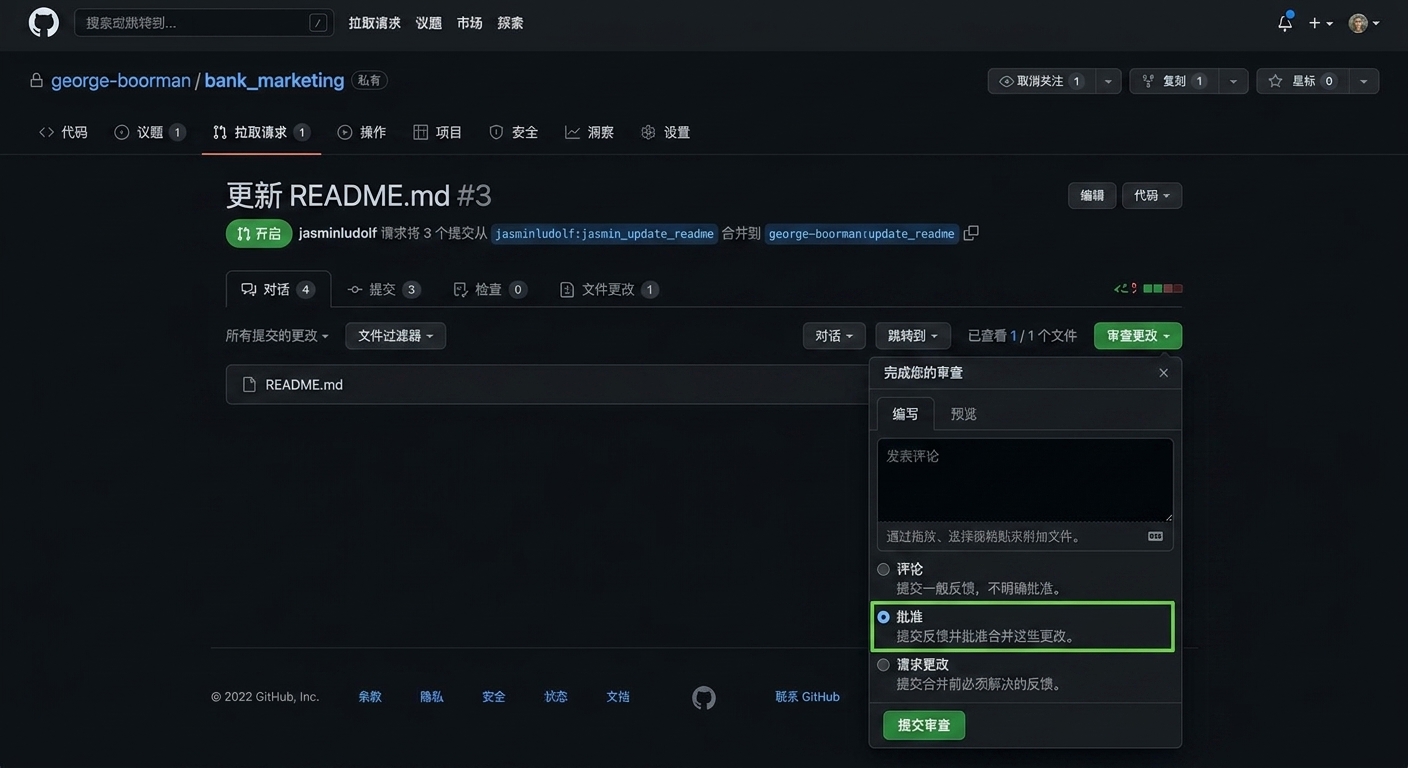Viewport: 1408px width, 768px height.
Task: Switch to the 安全 repository tab
Action: point(513,132)
